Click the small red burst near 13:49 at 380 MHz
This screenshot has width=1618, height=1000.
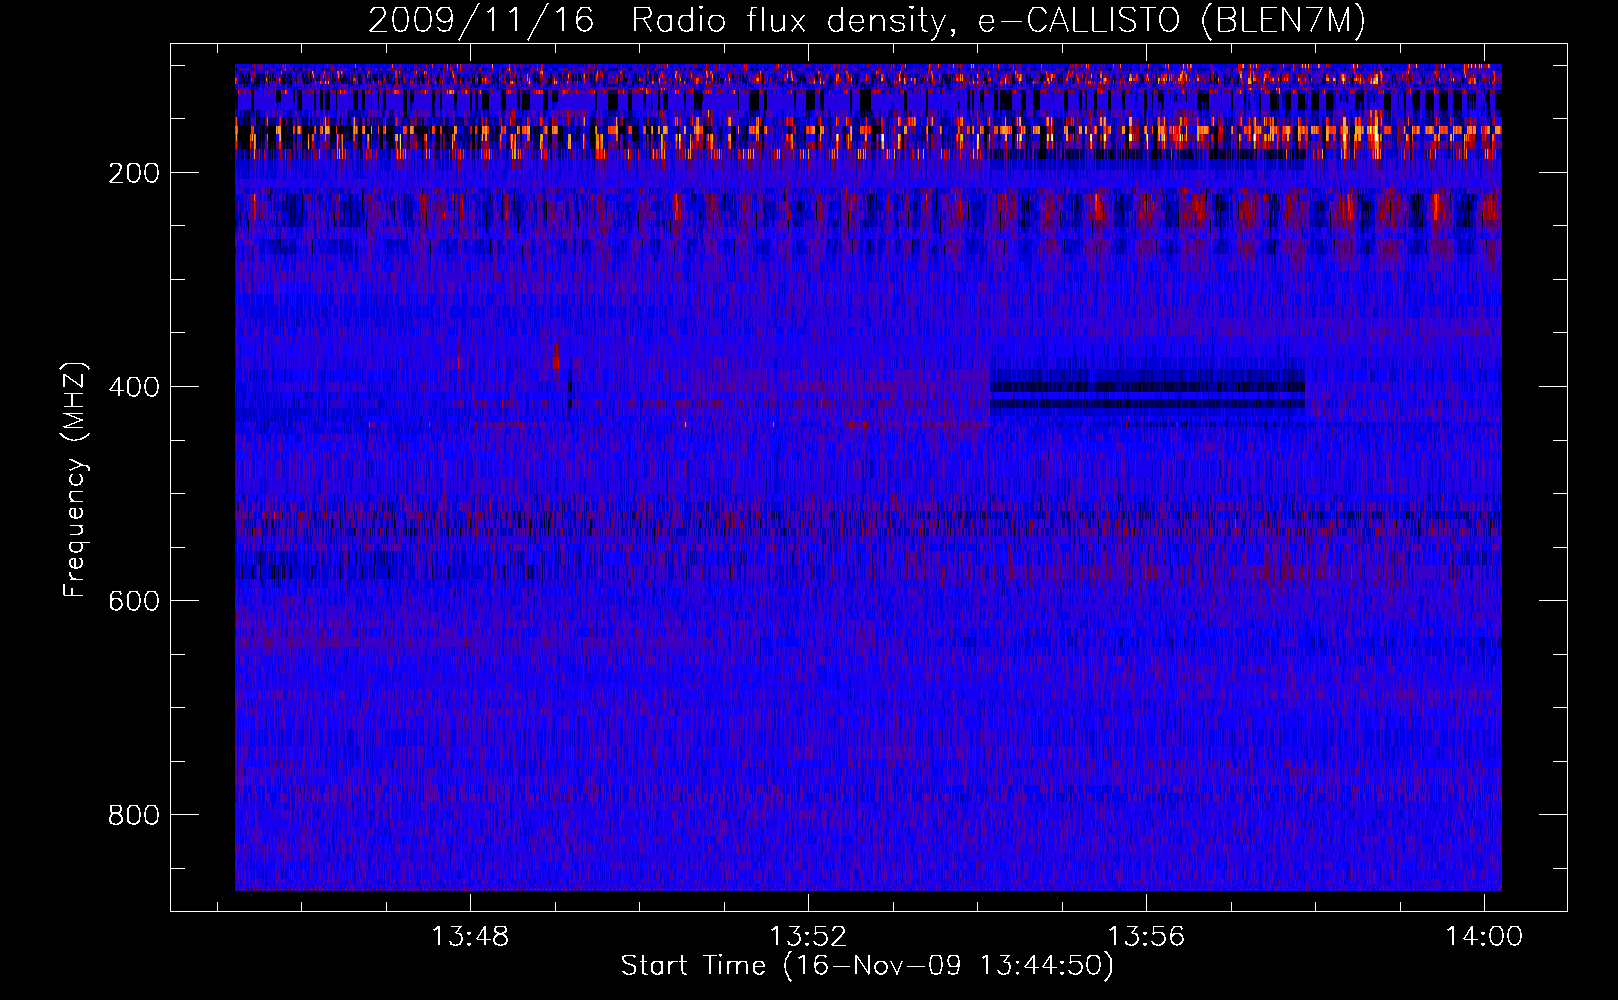pos(556,357)
